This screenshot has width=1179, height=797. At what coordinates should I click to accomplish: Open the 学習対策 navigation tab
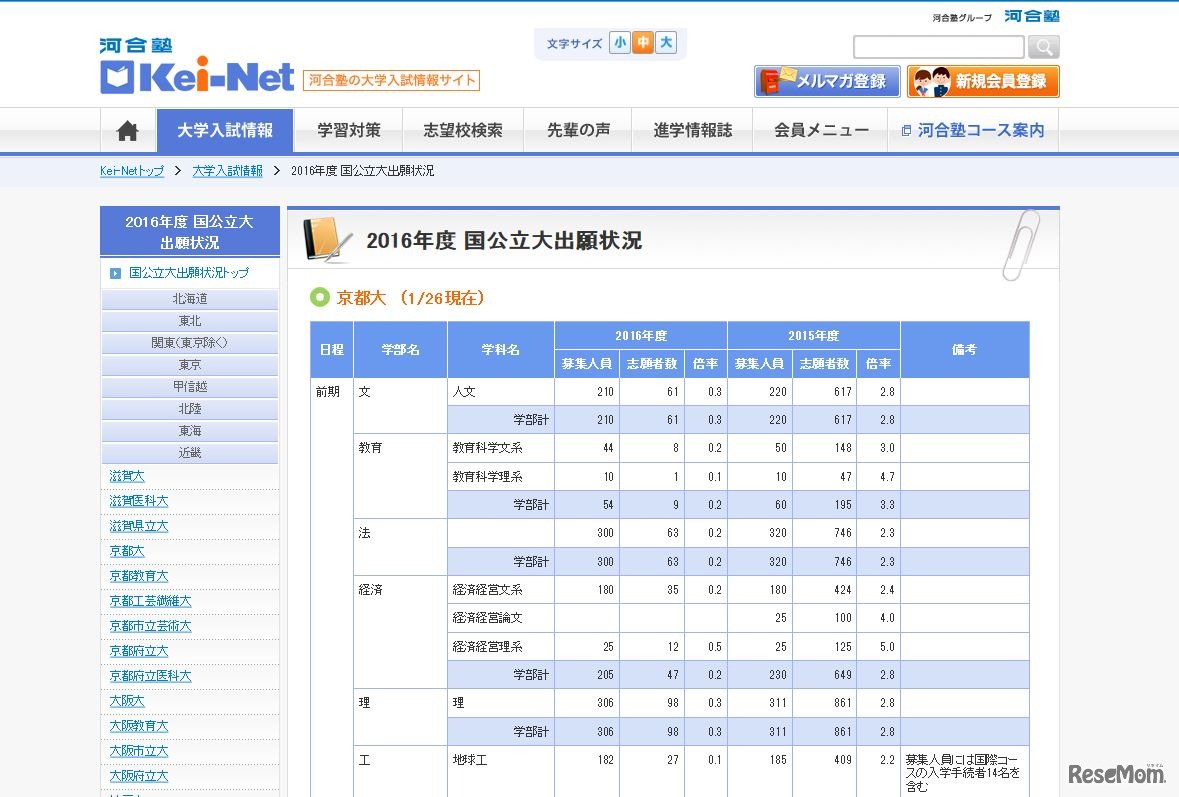coord(348,130)
